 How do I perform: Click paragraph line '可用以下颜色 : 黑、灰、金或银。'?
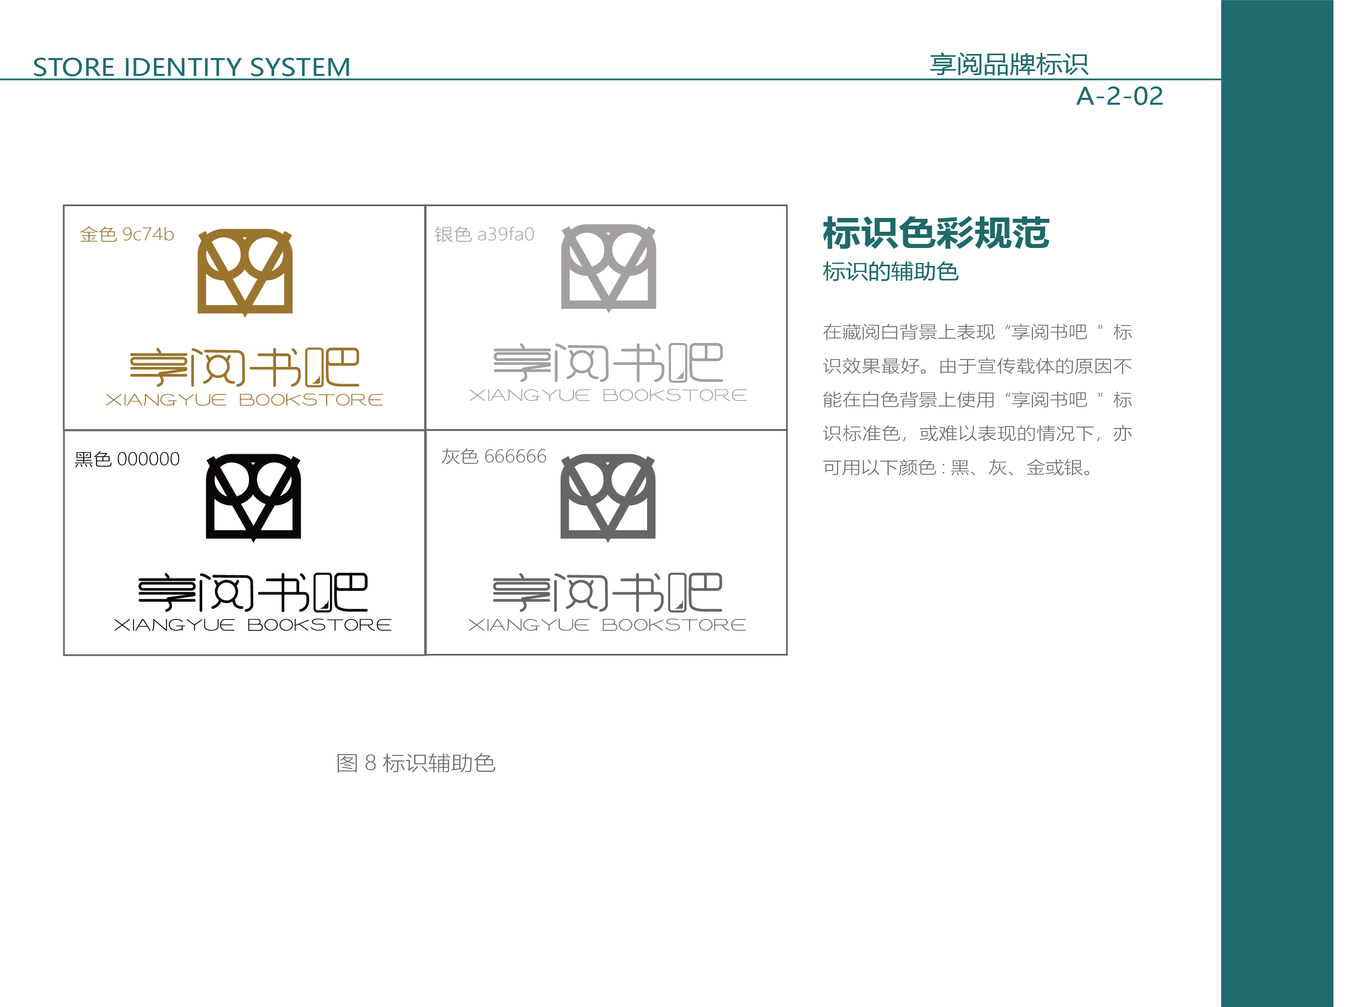pyautogui.click(x=960, y=468)
